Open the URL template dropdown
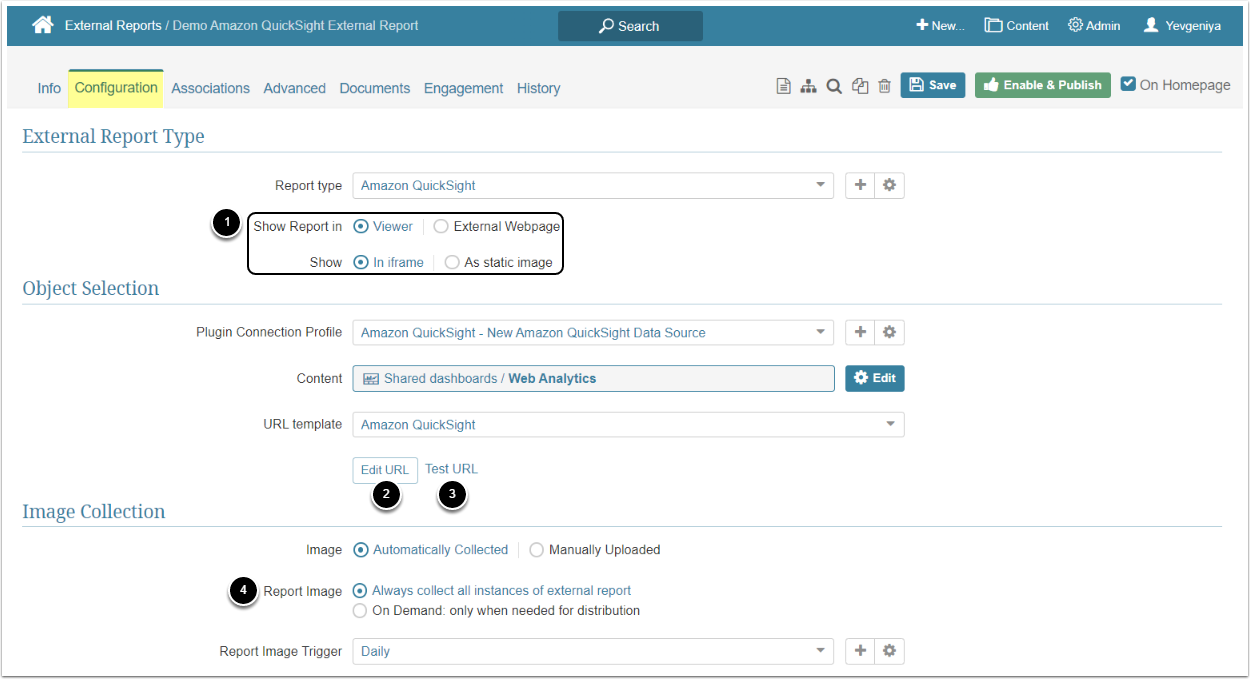 [628, 424]
